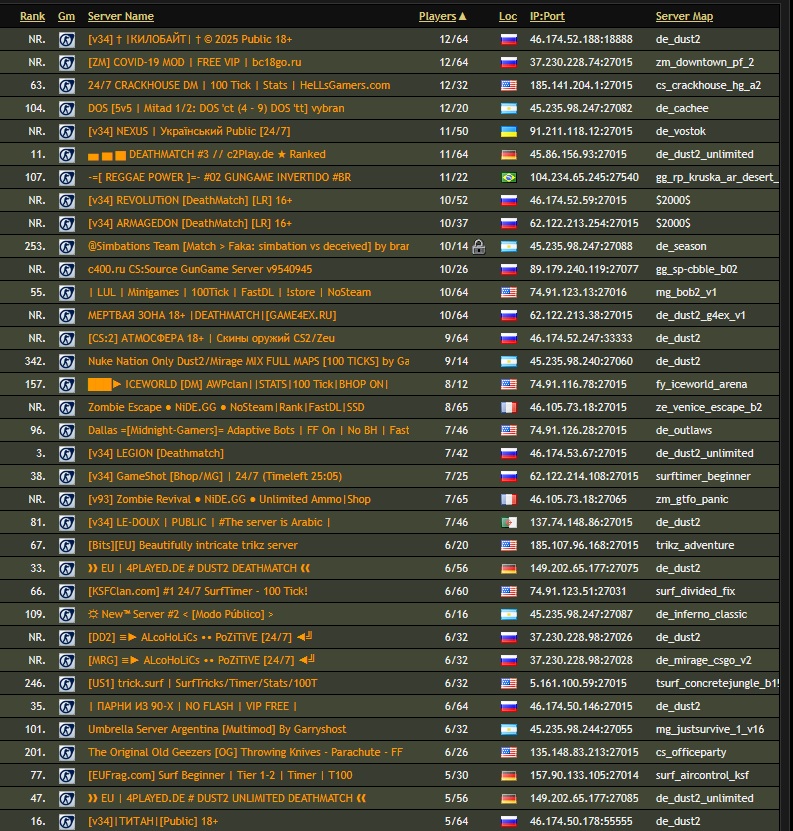Click French flag on Zombie Escape row
The image size is (793, 831).
509,408
